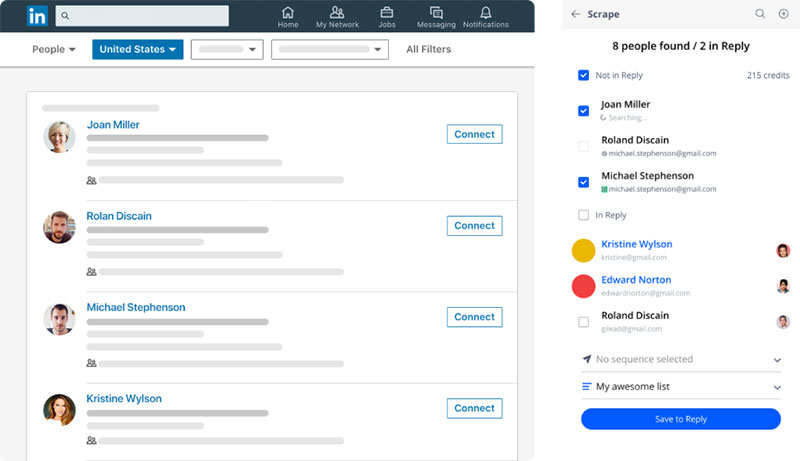Toggle the In Reply checkbox
Screen dimensions: 800x461
click(x=584, y=215)
